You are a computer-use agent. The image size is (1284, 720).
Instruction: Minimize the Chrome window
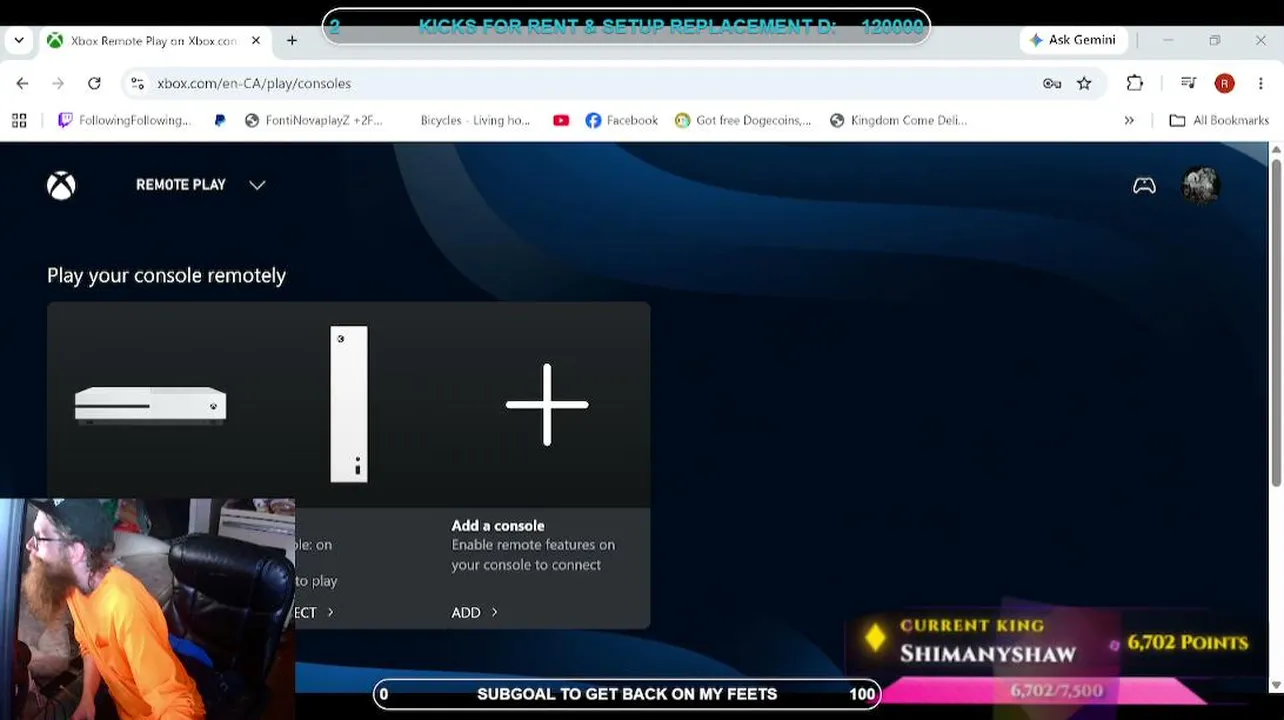pos(1168,40)
